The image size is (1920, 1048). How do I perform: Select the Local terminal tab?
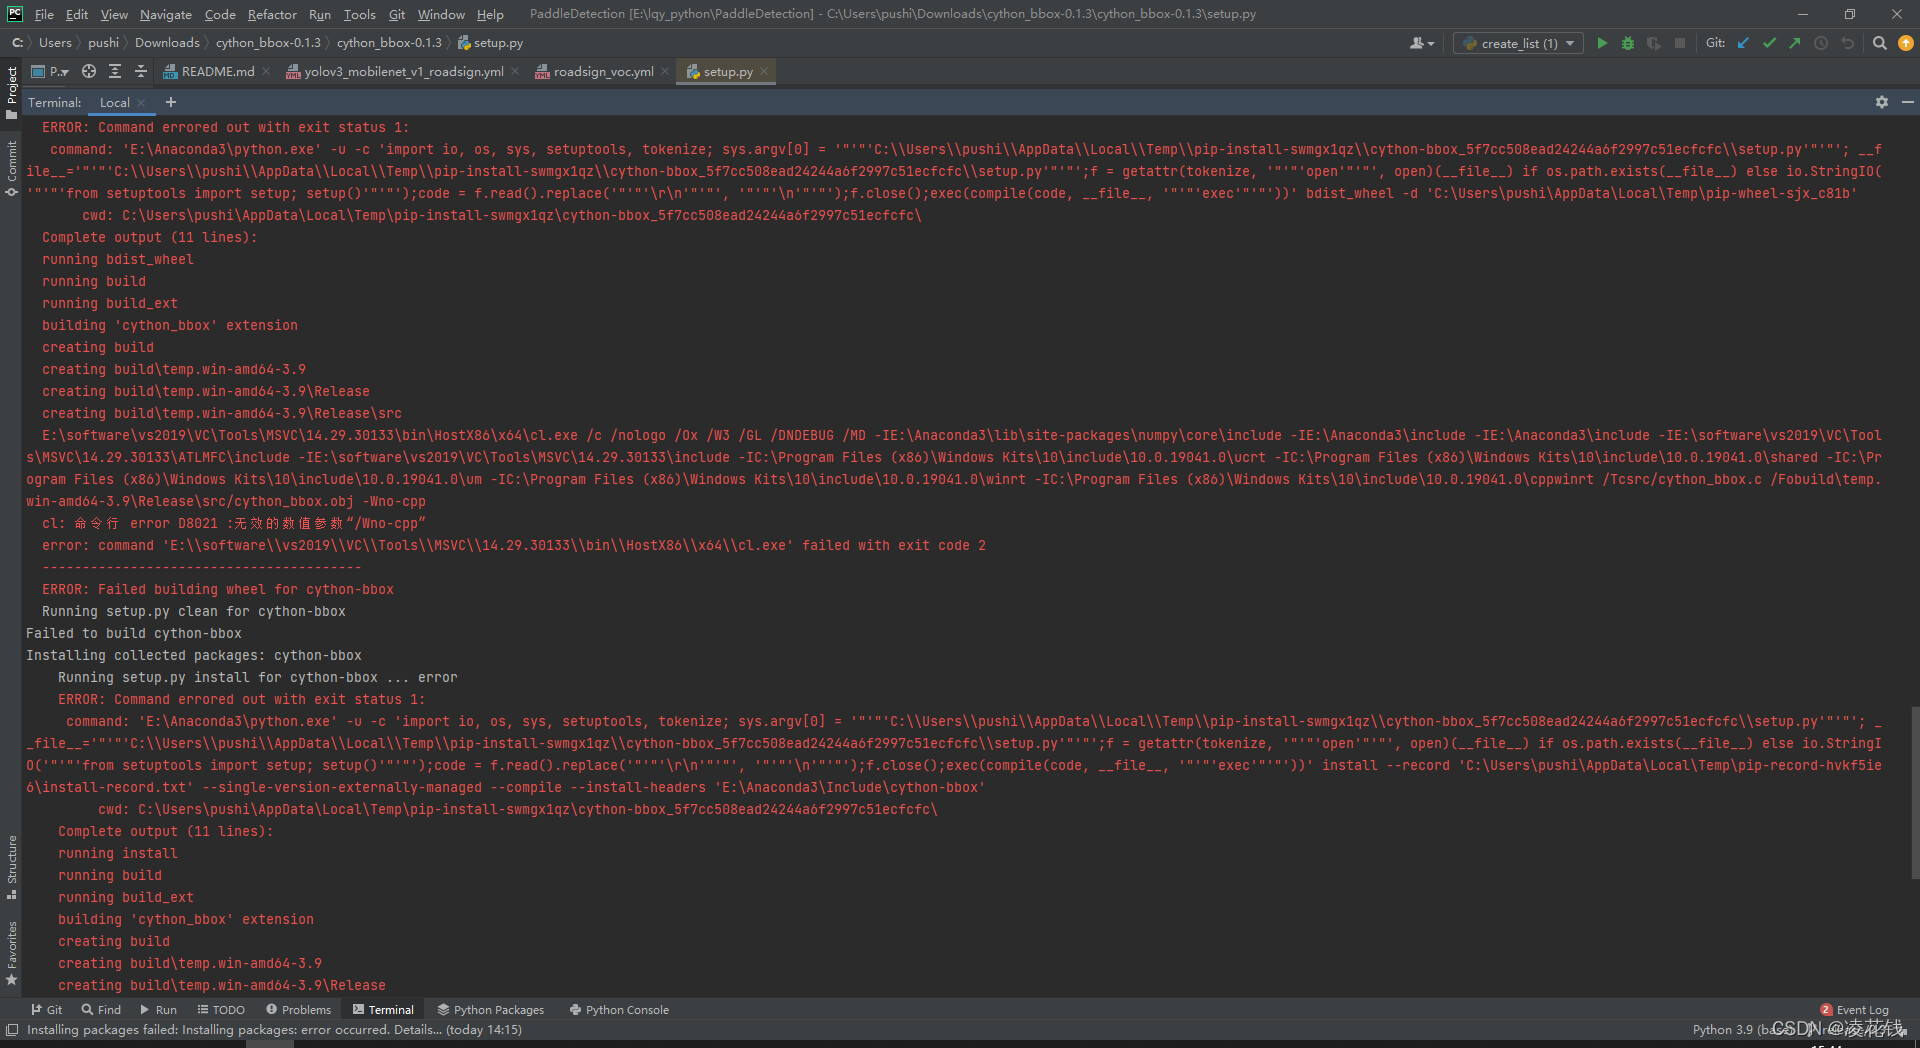click(115, 102)
